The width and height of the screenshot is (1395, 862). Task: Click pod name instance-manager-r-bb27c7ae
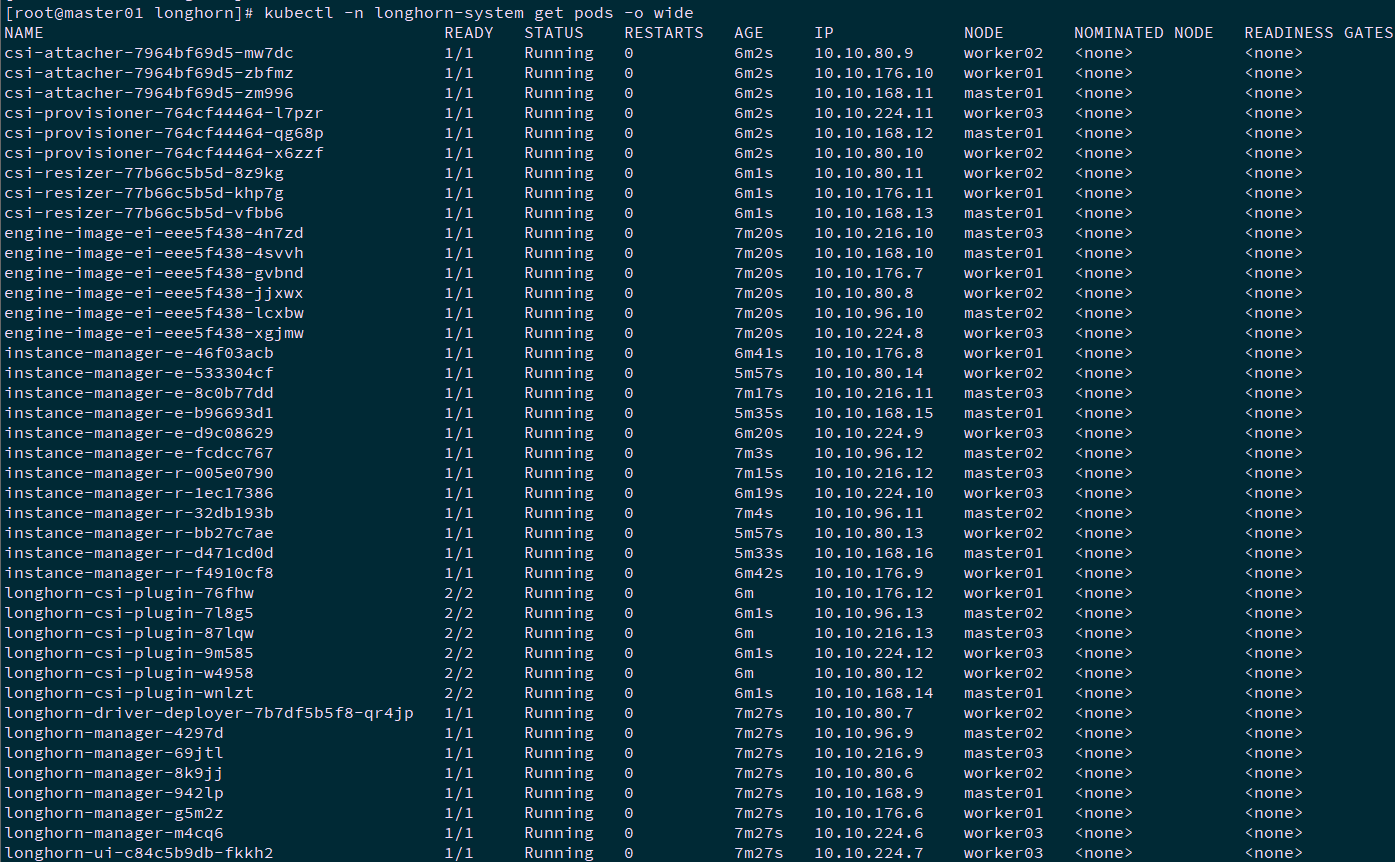pyautogui.click(x=139, y=533)
